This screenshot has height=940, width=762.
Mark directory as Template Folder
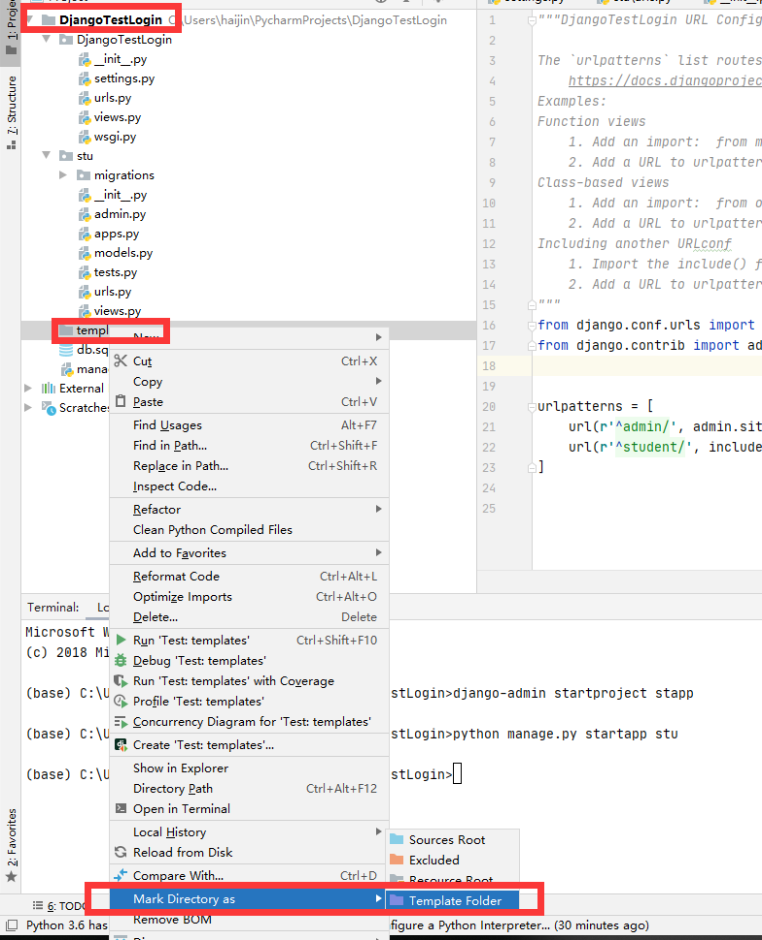pos(453,900)
